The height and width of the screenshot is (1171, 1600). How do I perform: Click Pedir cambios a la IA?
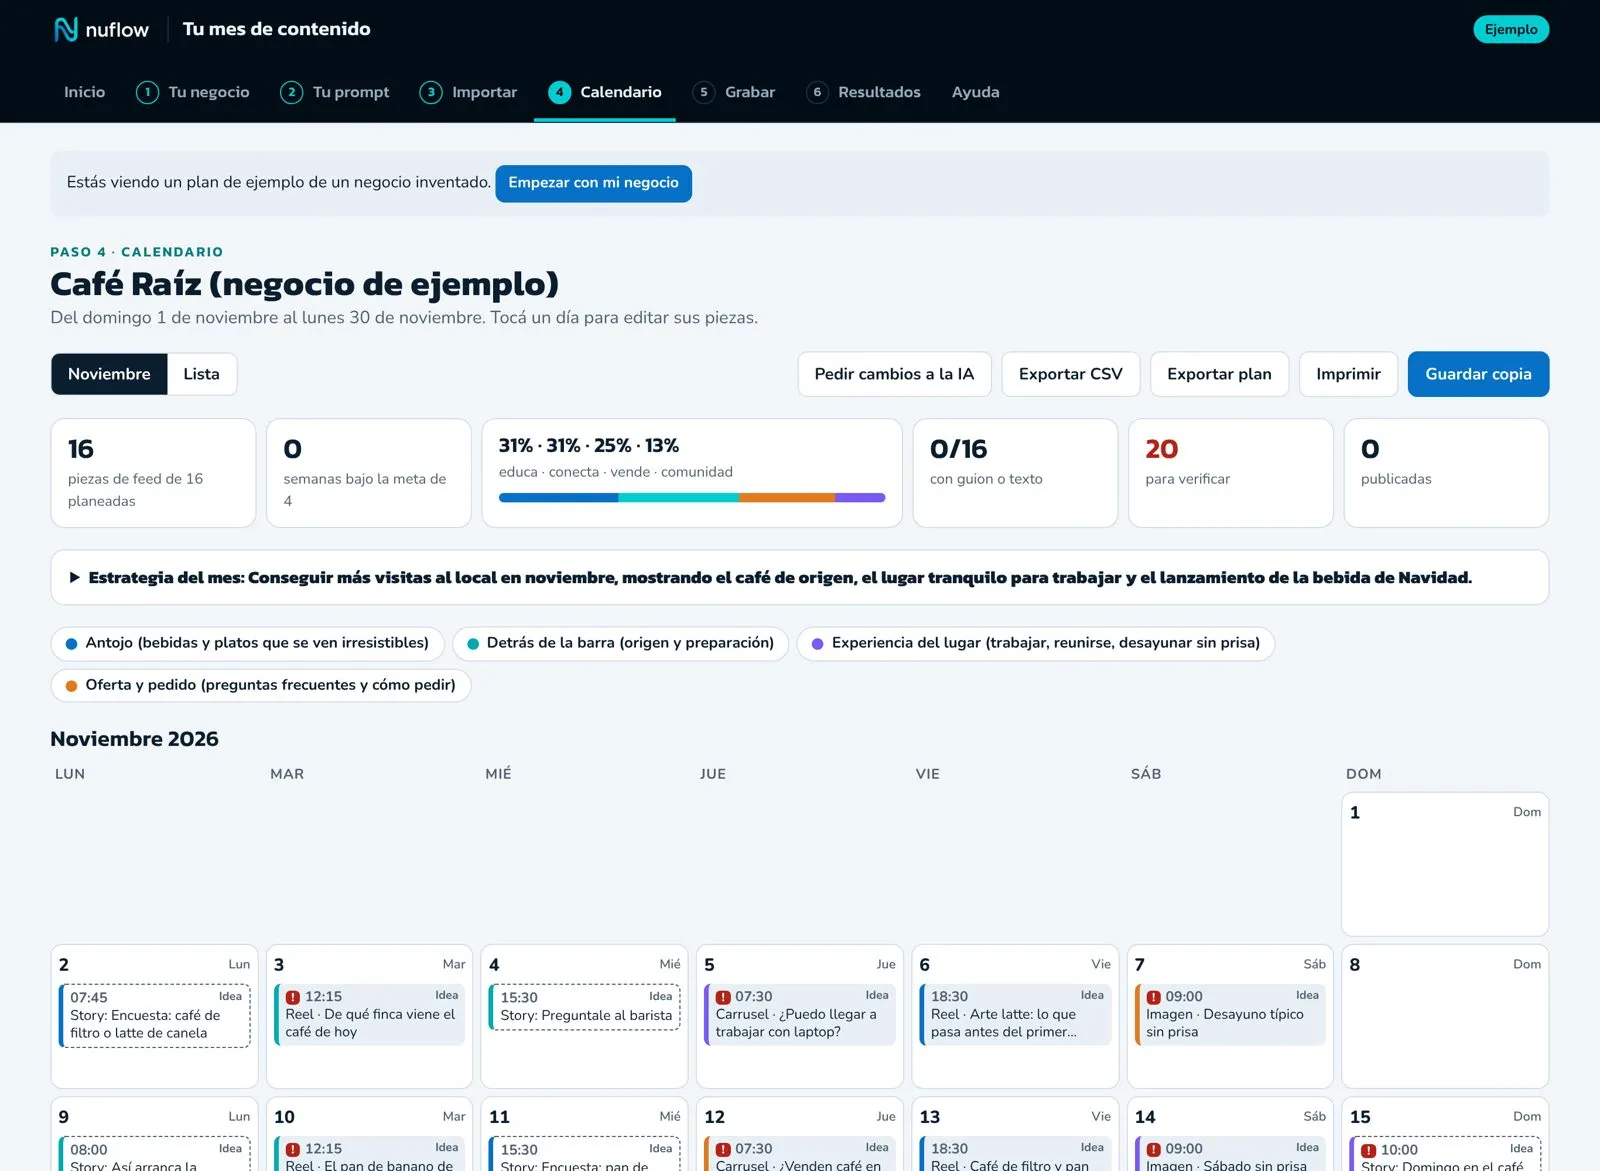[894, 374]
